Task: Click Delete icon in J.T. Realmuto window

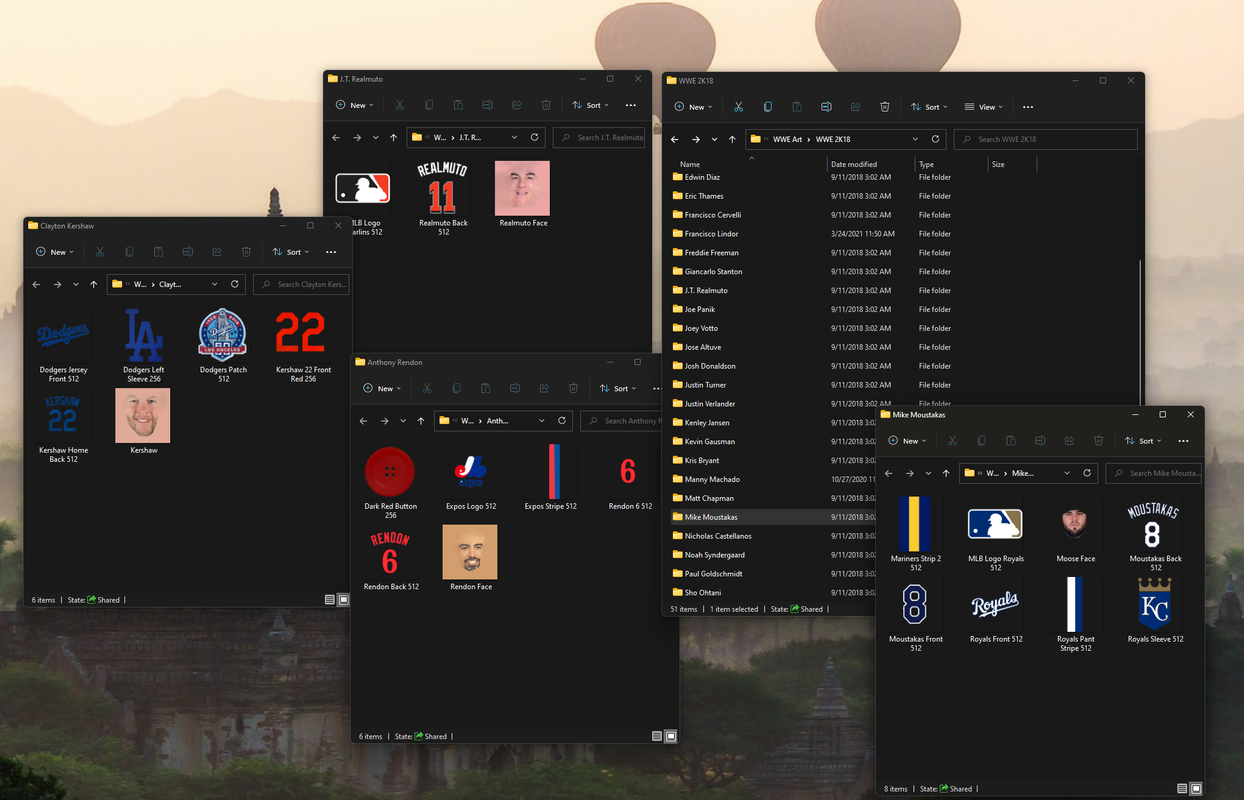Action: [x=545, y=105]
